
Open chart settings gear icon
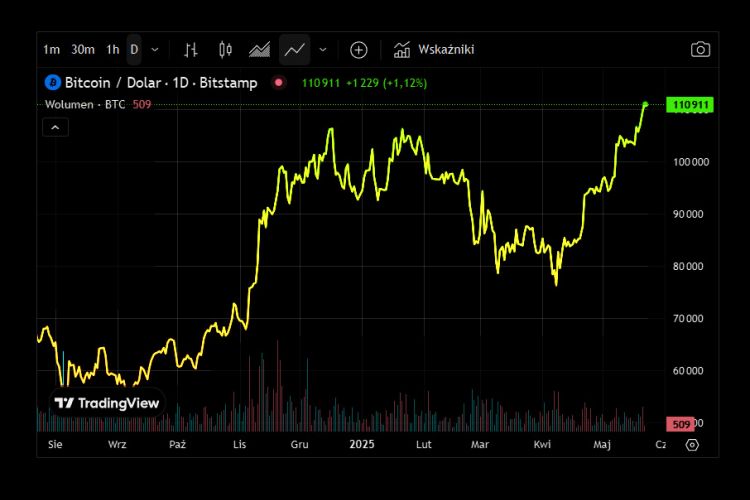691,445
